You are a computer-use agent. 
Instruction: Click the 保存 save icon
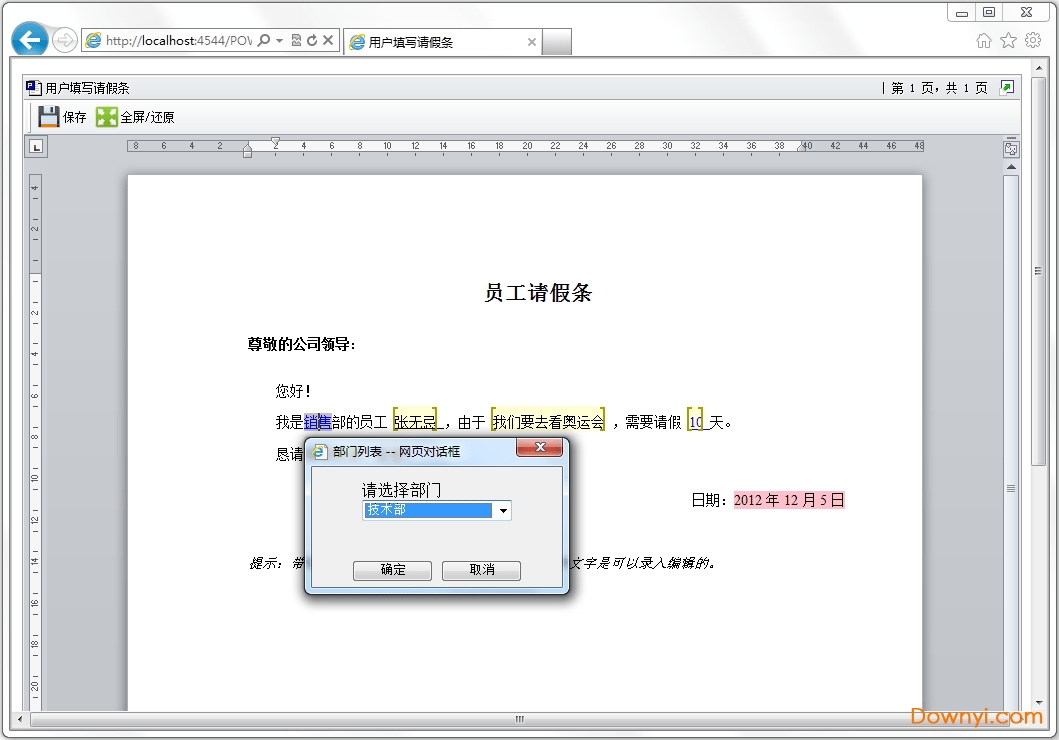pyautogui.click(x=48, y=116)
